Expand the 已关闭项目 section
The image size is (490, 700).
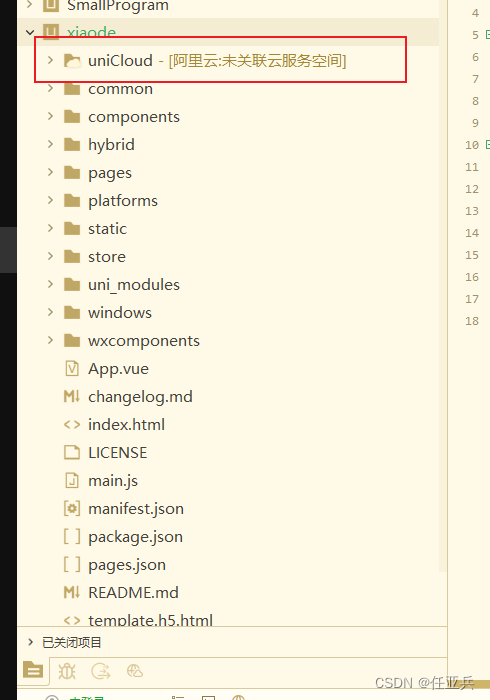click(30, 642)
